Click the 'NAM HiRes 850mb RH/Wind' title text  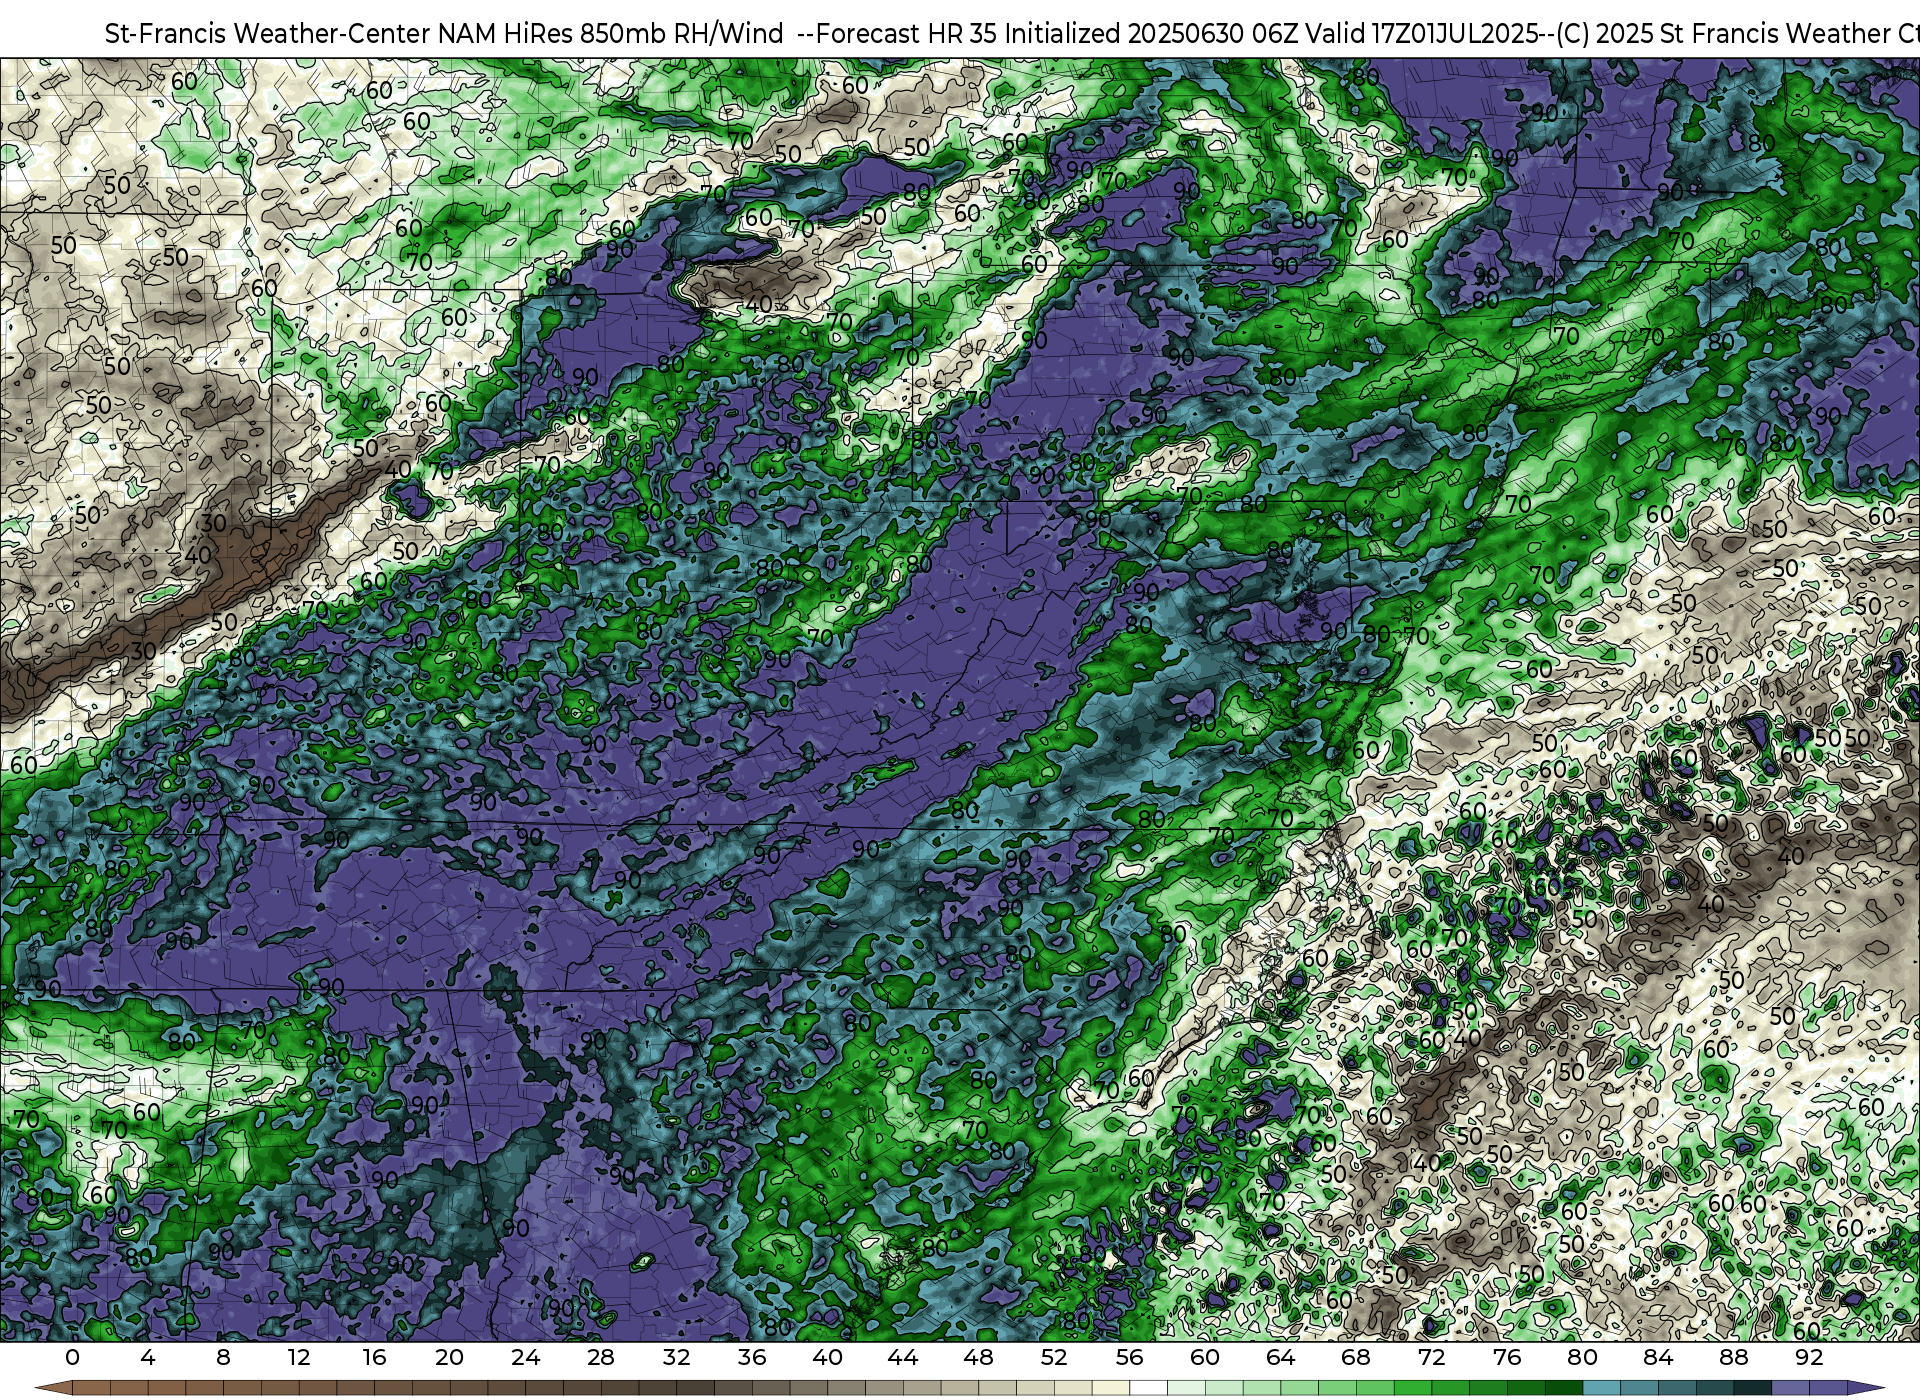coord(611,34)
